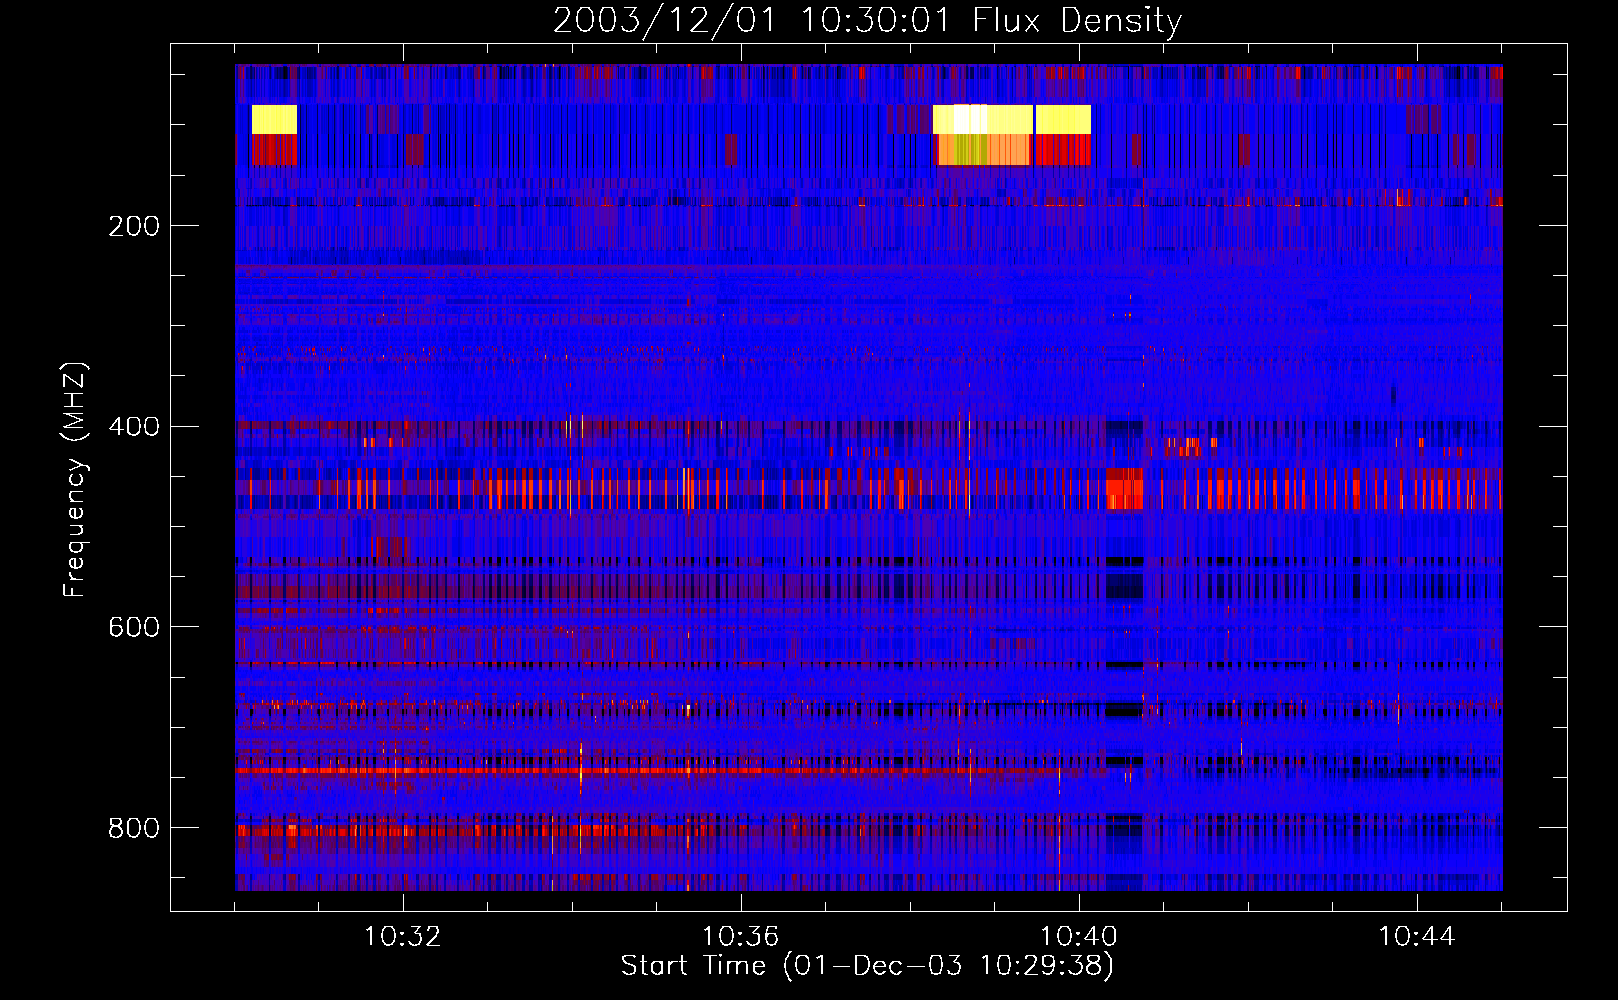
Task: Click the yellow burst block starting near 10:30
Action: coord(274,119)
